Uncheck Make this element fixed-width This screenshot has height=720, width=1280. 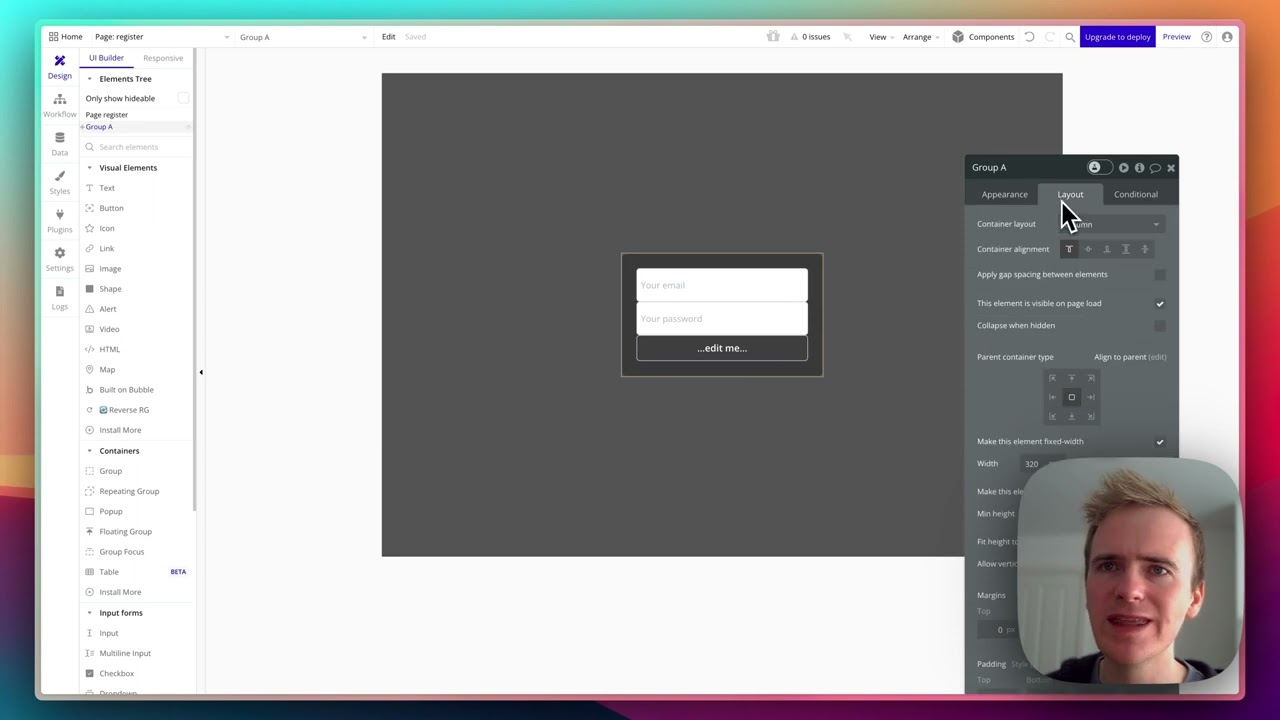[1160, 441]
